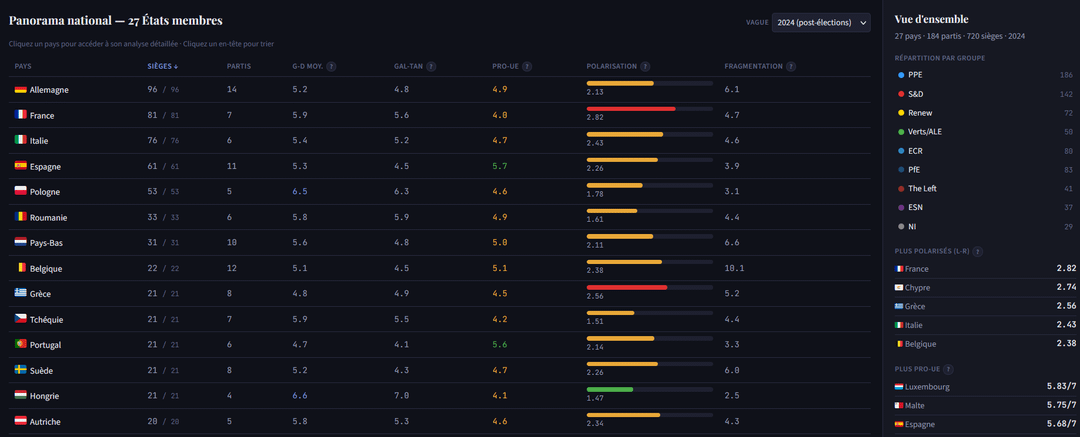Click the Hongrie green polarisation bar
Image resolution: width=1080 pixels, height=437 pixels.
tap(610, 390)
